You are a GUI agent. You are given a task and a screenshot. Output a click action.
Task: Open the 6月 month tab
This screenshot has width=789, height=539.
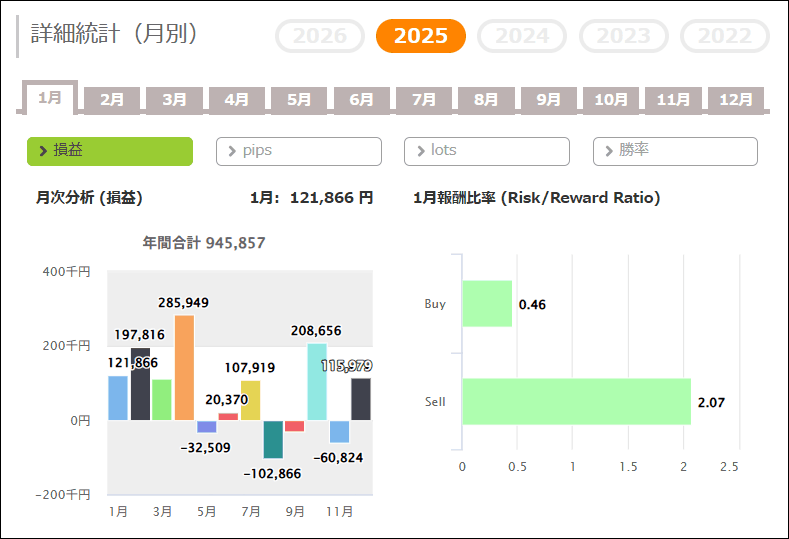361,100
